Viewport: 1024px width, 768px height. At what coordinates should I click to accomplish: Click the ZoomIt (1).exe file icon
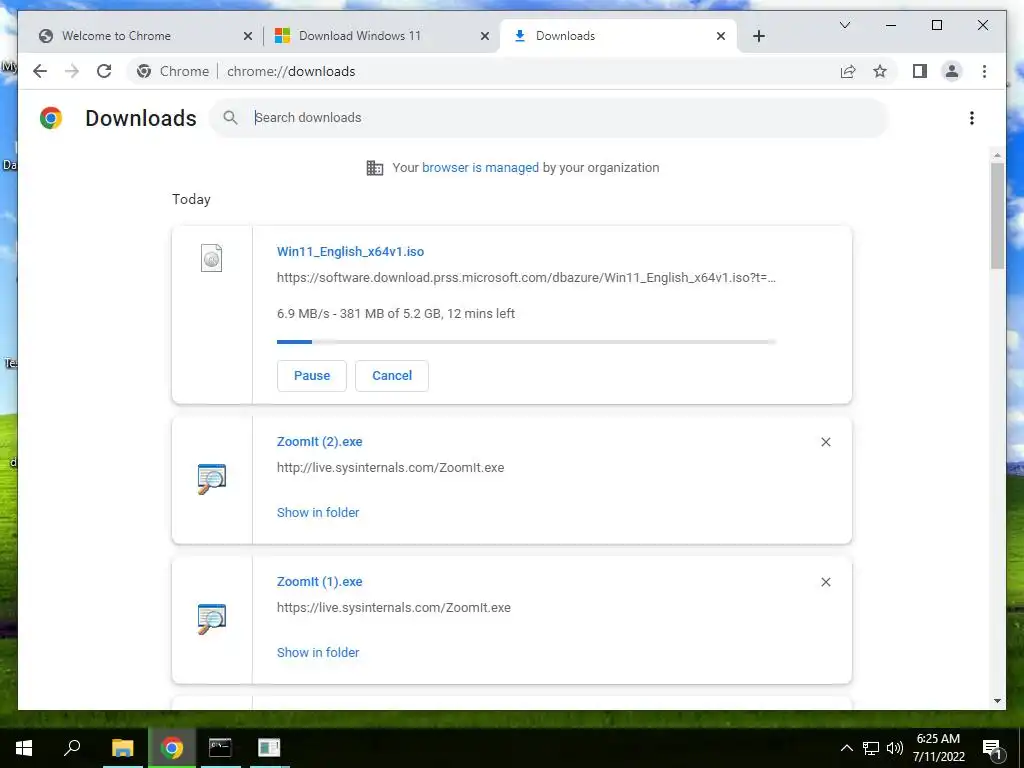(212, 618)
